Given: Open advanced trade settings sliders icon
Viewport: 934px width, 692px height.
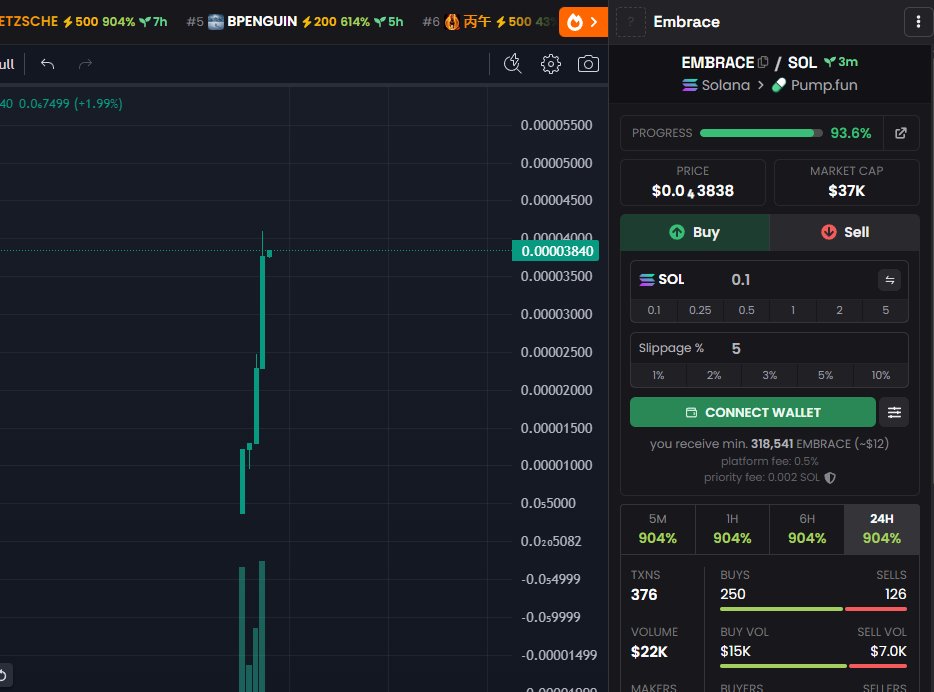Looking at the screenshot, I should (x=894, y=412).
